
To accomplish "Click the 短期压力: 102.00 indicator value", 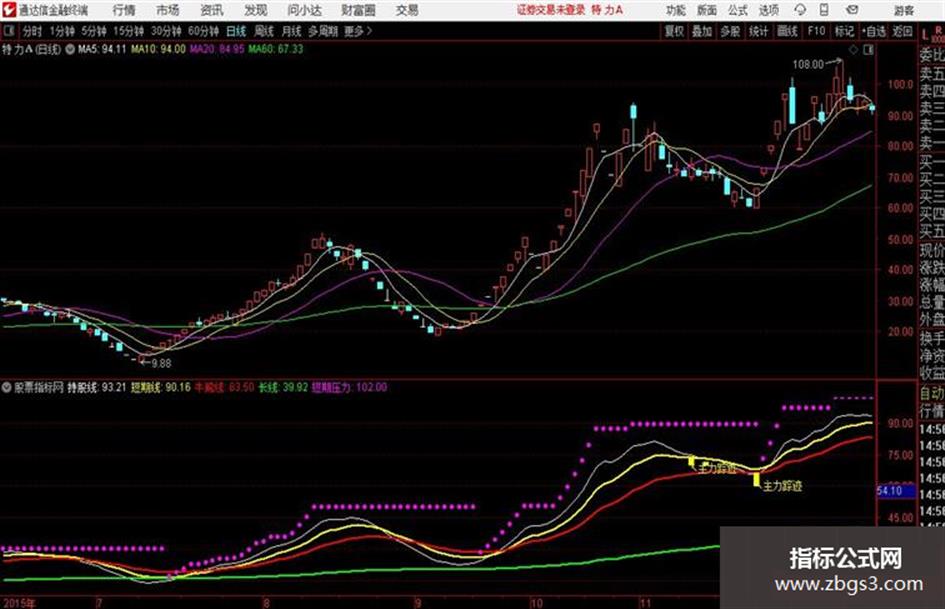I will pyautogui.click(x=350, y=388).
